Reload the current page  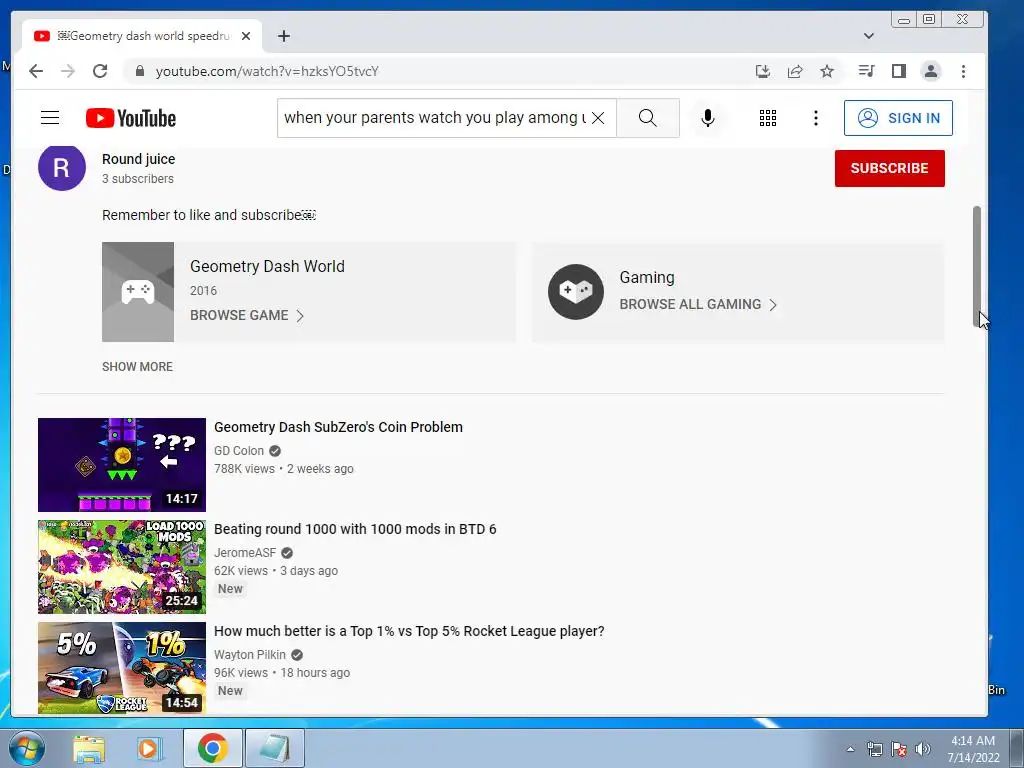pos(100,71)
